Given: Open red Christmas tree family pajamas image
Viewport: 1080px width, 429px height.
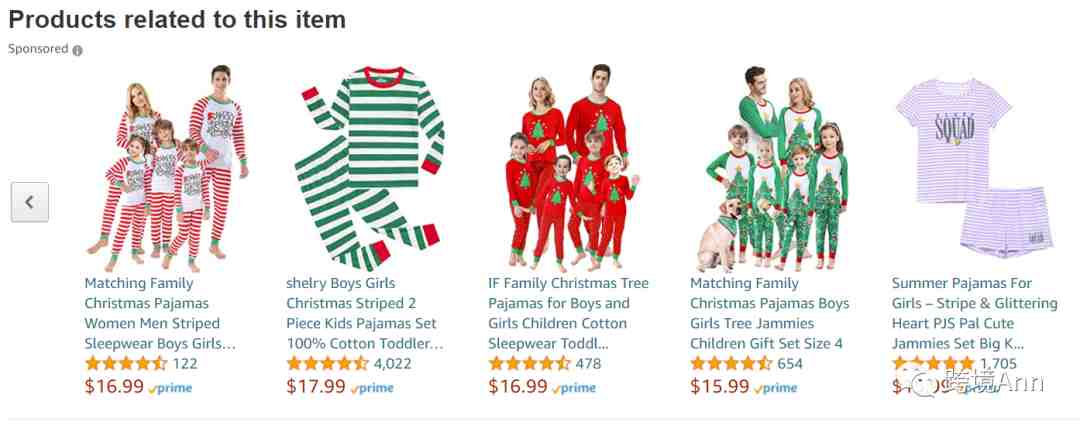Looking at the screenshot, I should point(570,168).
